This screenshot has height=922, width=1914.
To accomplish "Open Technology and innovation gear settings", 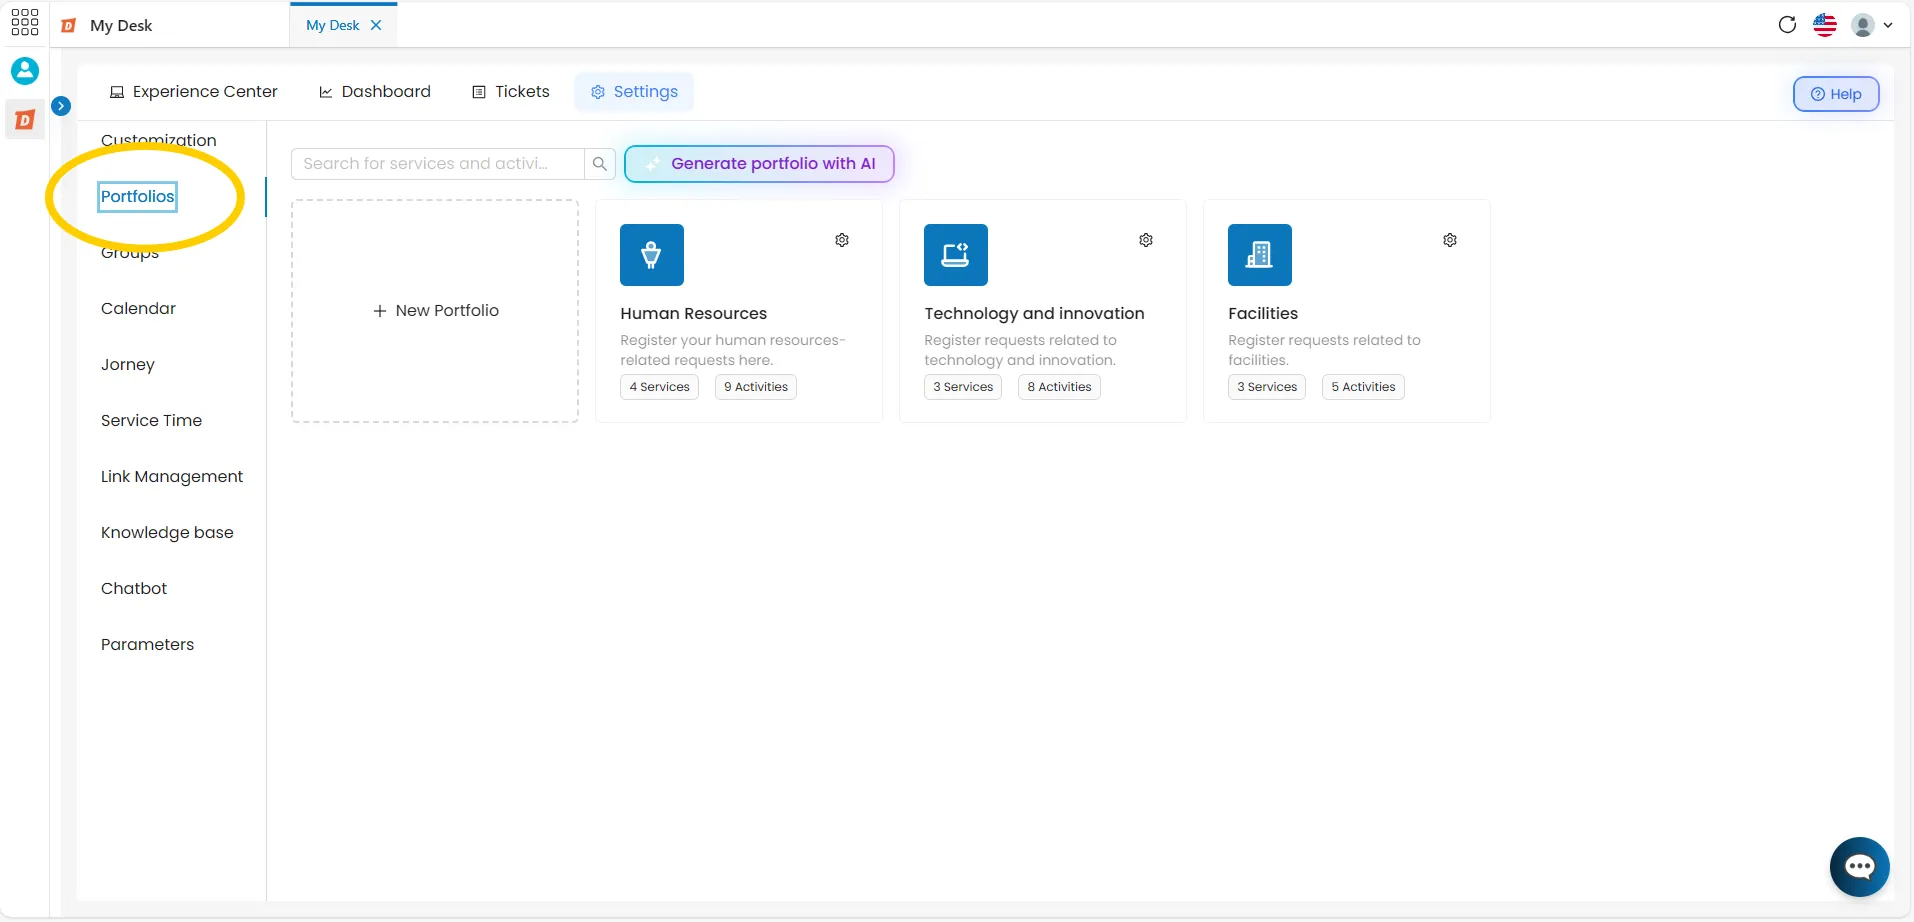I will 1146,240.
